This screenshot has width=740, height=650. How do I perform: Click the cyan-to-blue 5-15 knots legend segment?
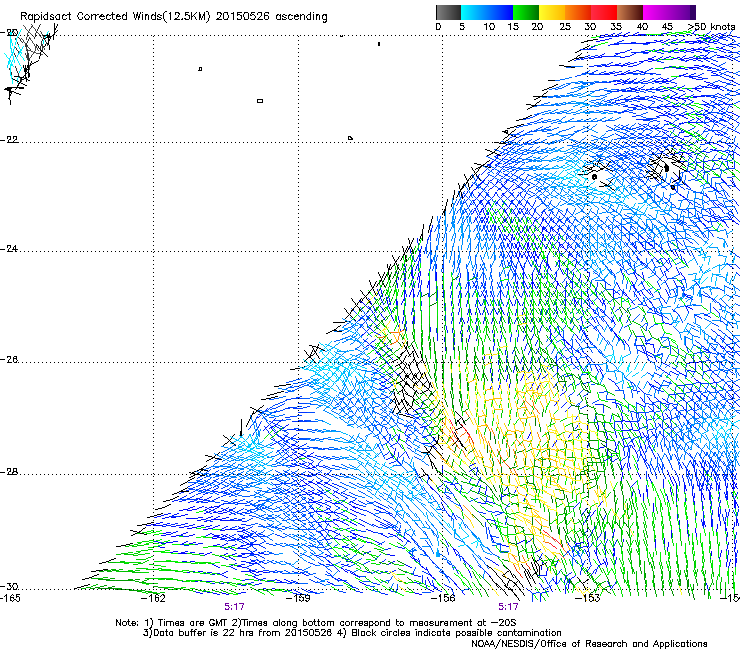tap(487, 12)
